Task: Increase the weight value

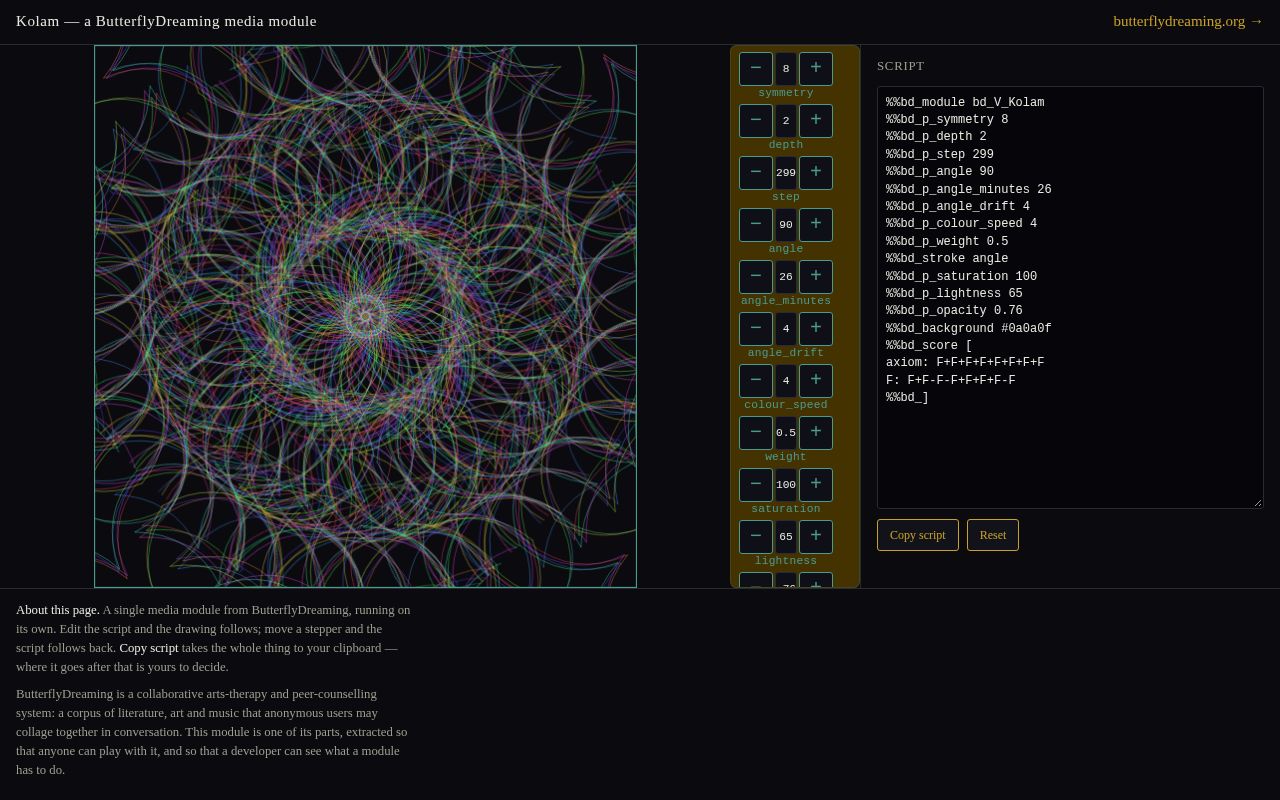Action: point(816,433)
